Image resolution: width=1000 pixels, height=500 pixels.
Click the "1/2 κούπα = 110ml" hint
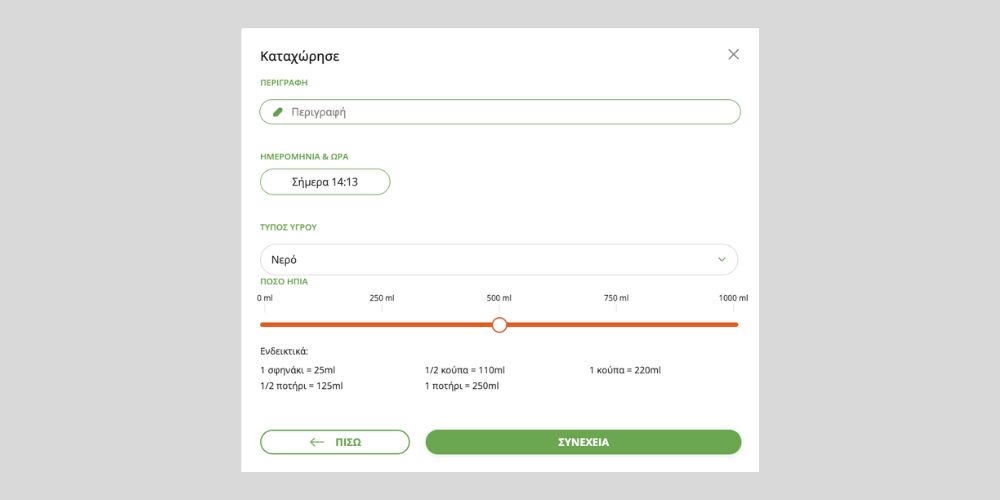[x=464, y=370]
